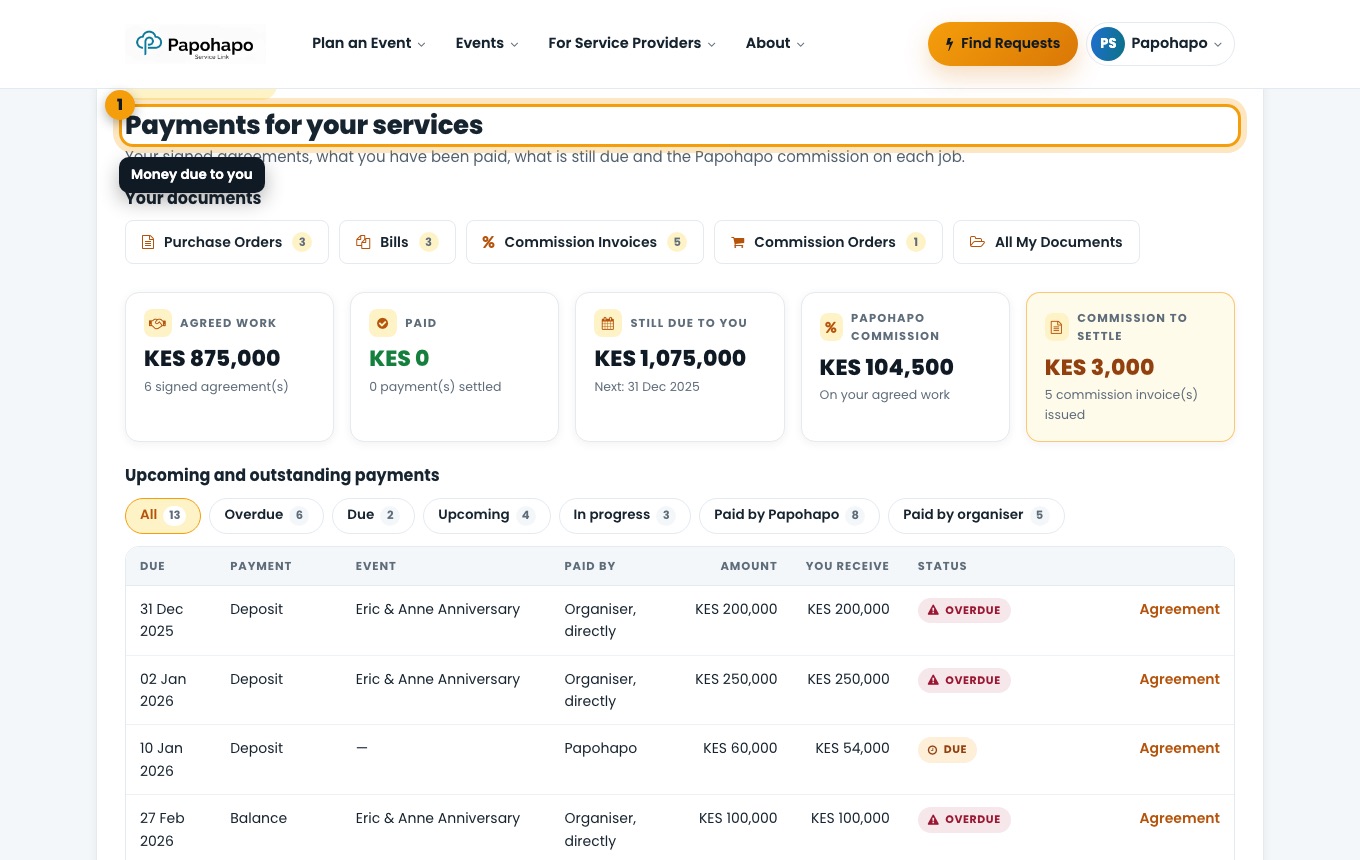Screen dimensions: 1360x860
Task: Click the PS profile avatar
Action: 1108,44
